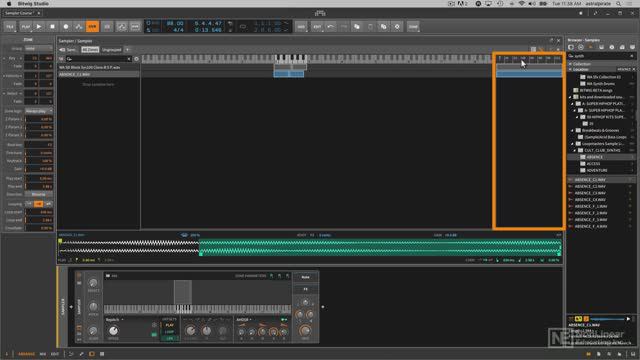Set Looping mode to Off
The image size is (640, 360).
29,204
